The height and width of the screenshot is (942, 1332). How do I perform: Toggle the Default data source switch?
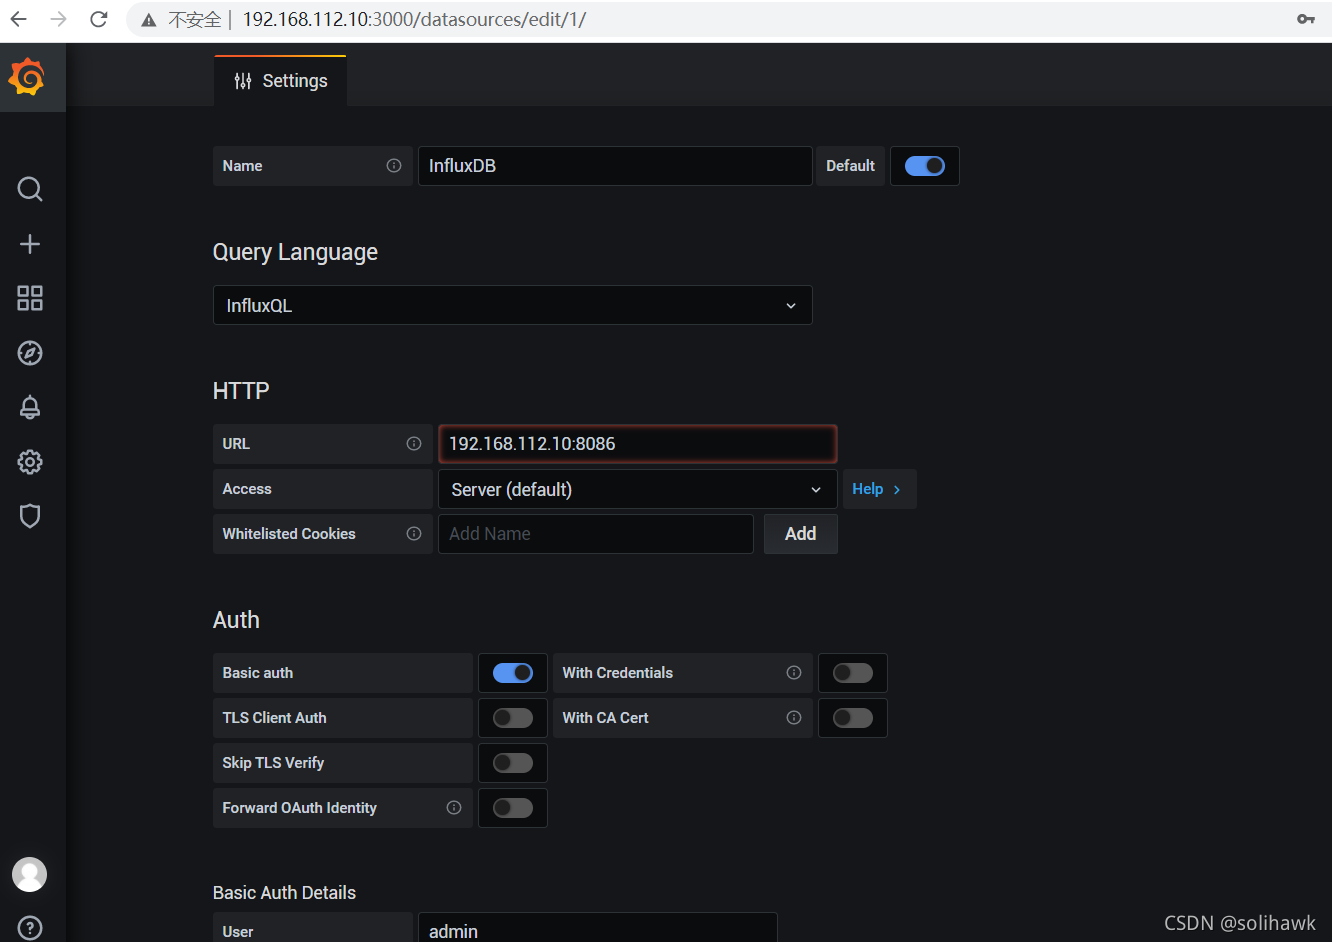tap(925, 166)
